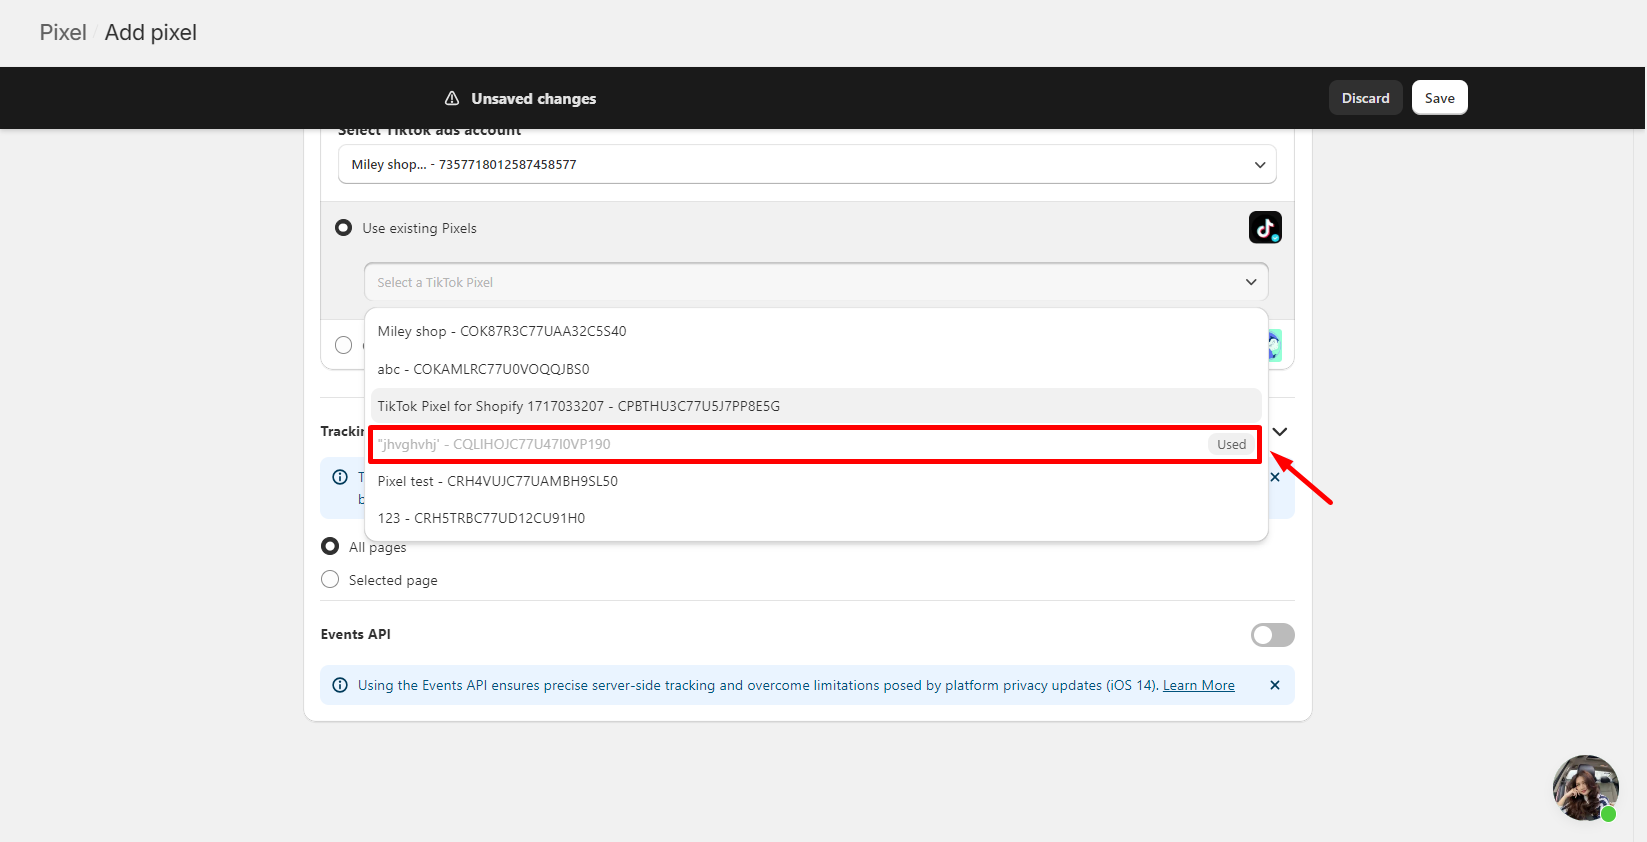1647x842 pixels.
Task: Click the TikTok logo icon
Action: point(1265,227)
